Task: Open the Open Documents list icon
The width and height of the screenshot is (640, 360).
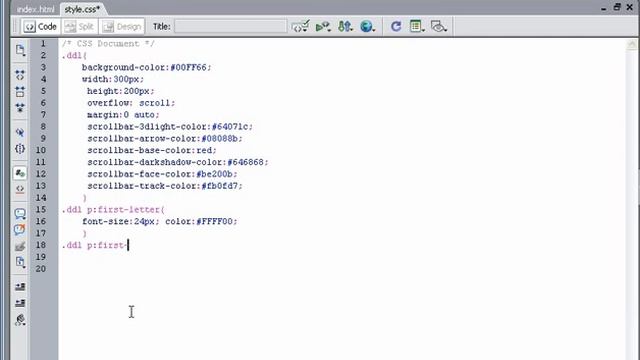Action: click(x=20, y=50)
